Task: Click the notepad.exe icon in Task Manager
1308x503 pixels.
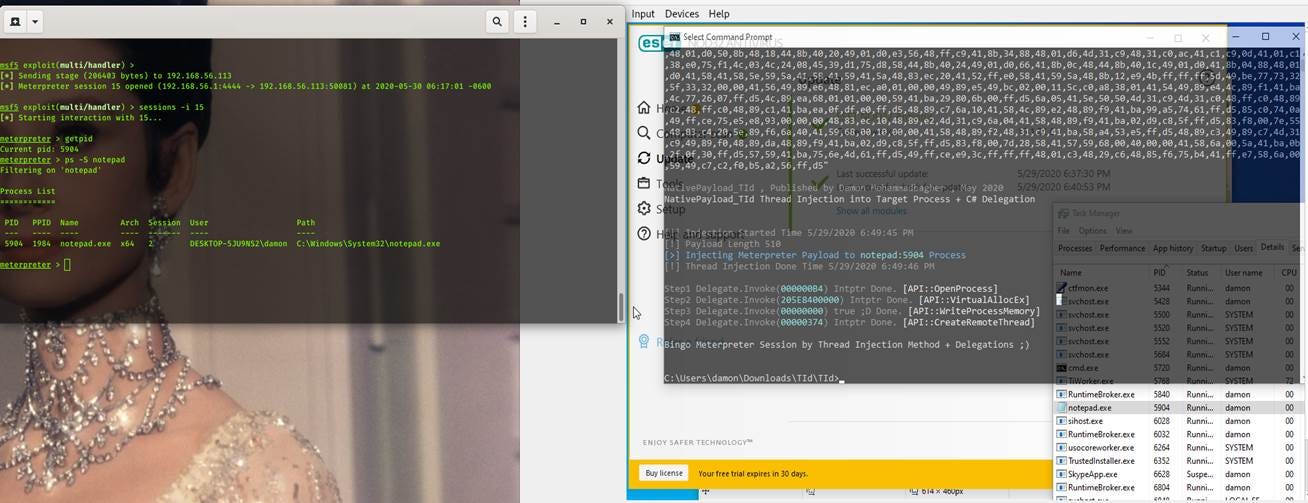Action: point(1061,408)
